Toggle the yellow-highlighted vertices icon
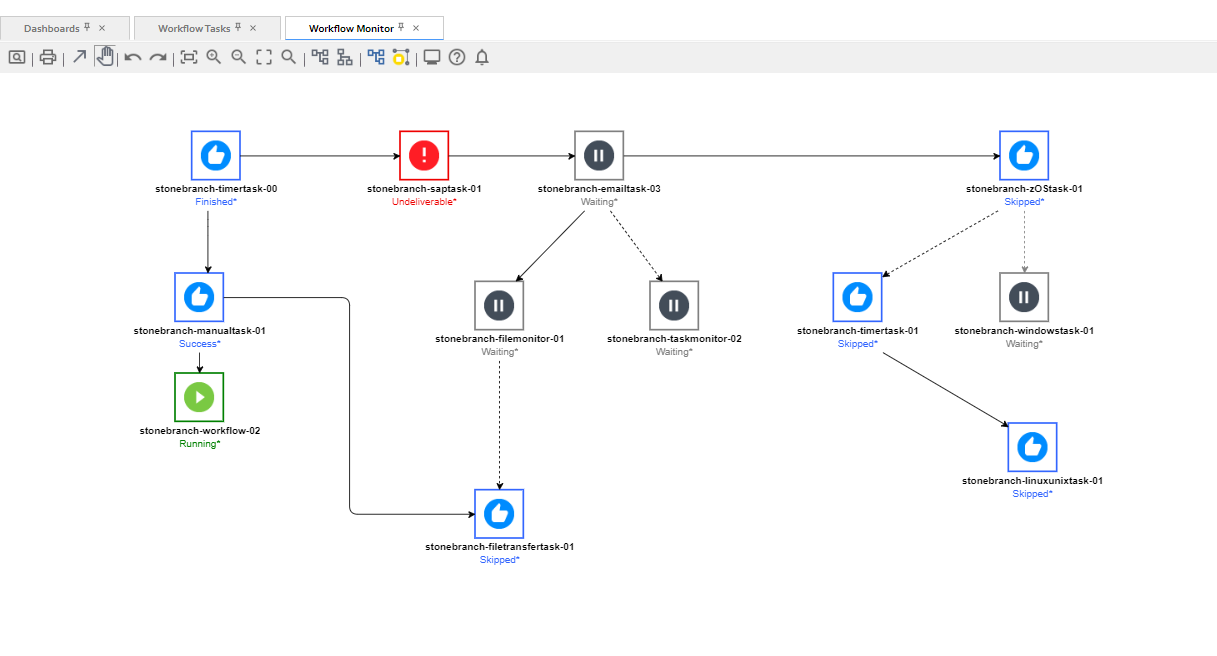This screenshot has width=1217, height=656. pos(401,58)
